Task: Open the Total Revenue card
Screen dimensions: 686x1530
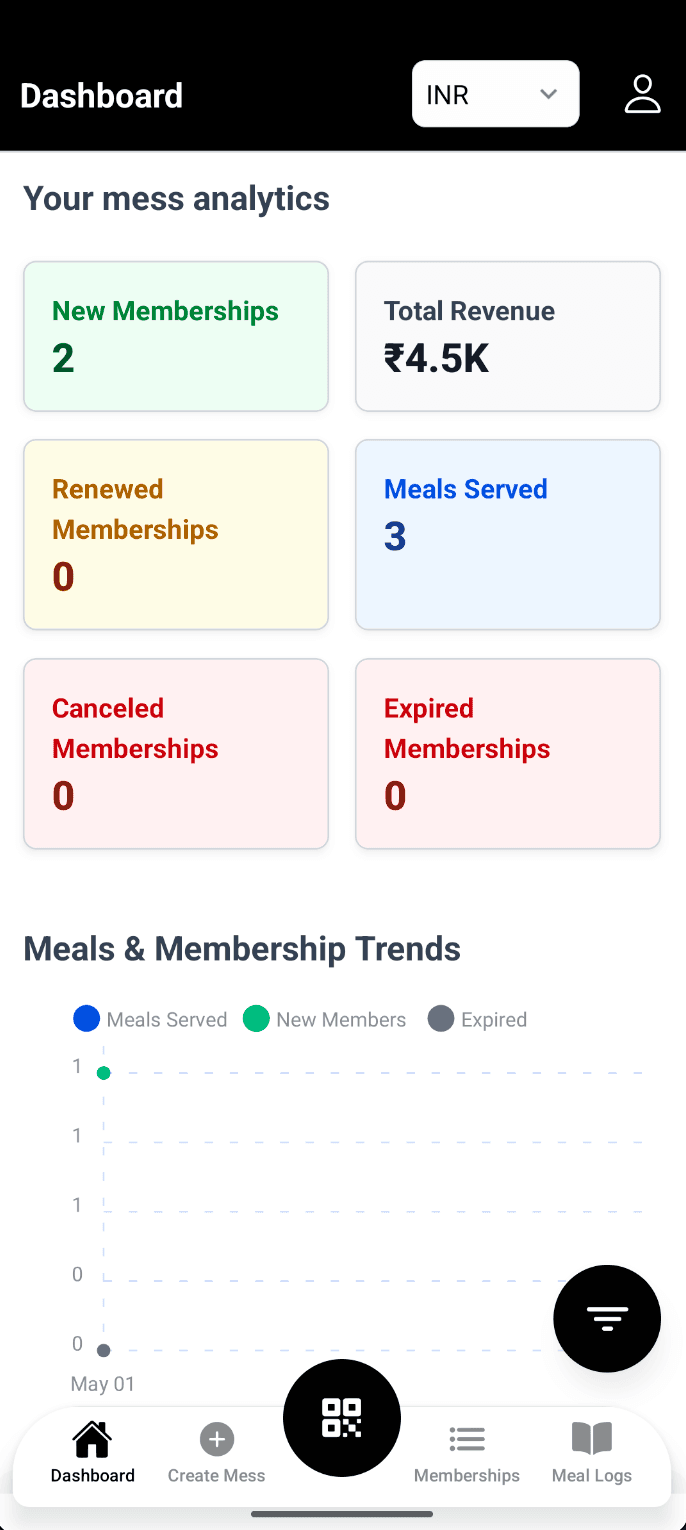Action: [508, 336]
